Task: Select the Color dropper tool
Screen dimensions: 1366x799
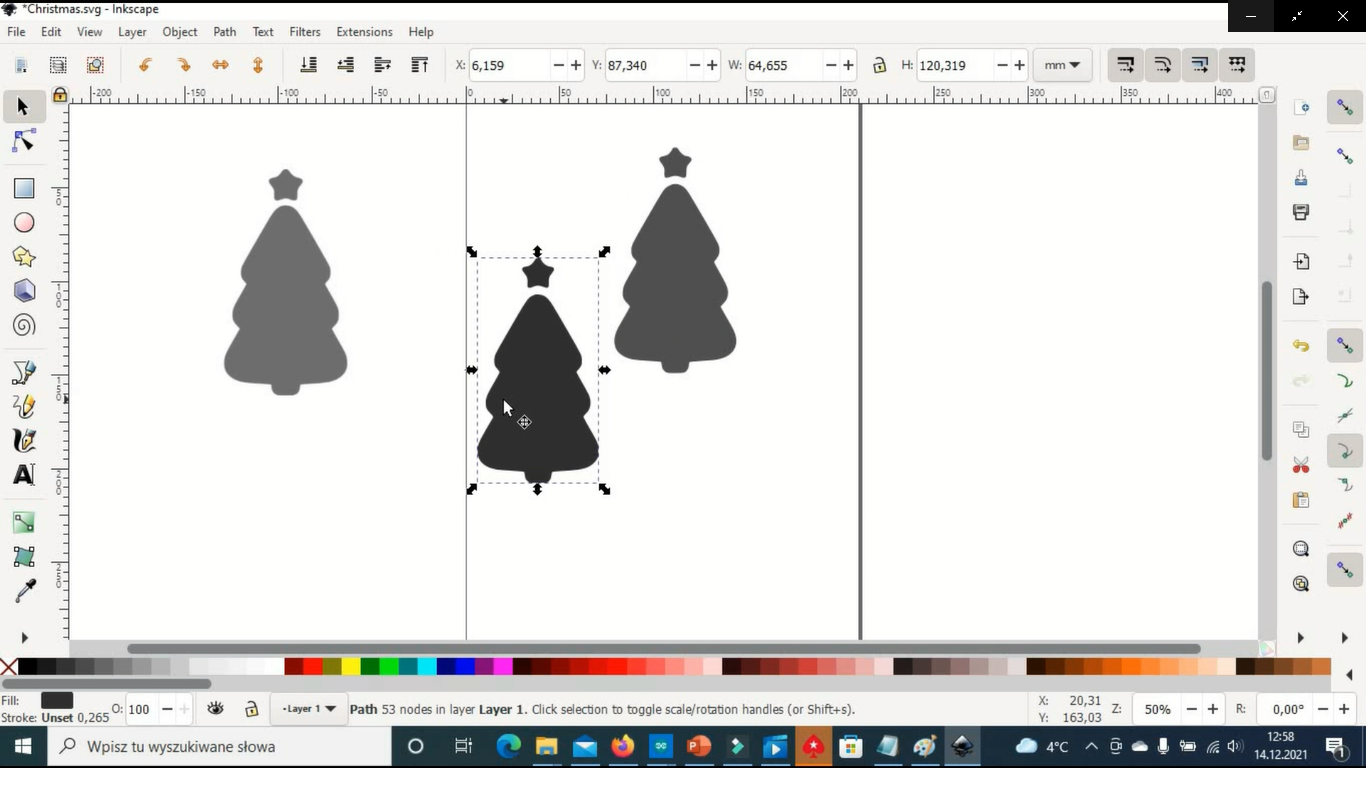Action: pos(23,591)
